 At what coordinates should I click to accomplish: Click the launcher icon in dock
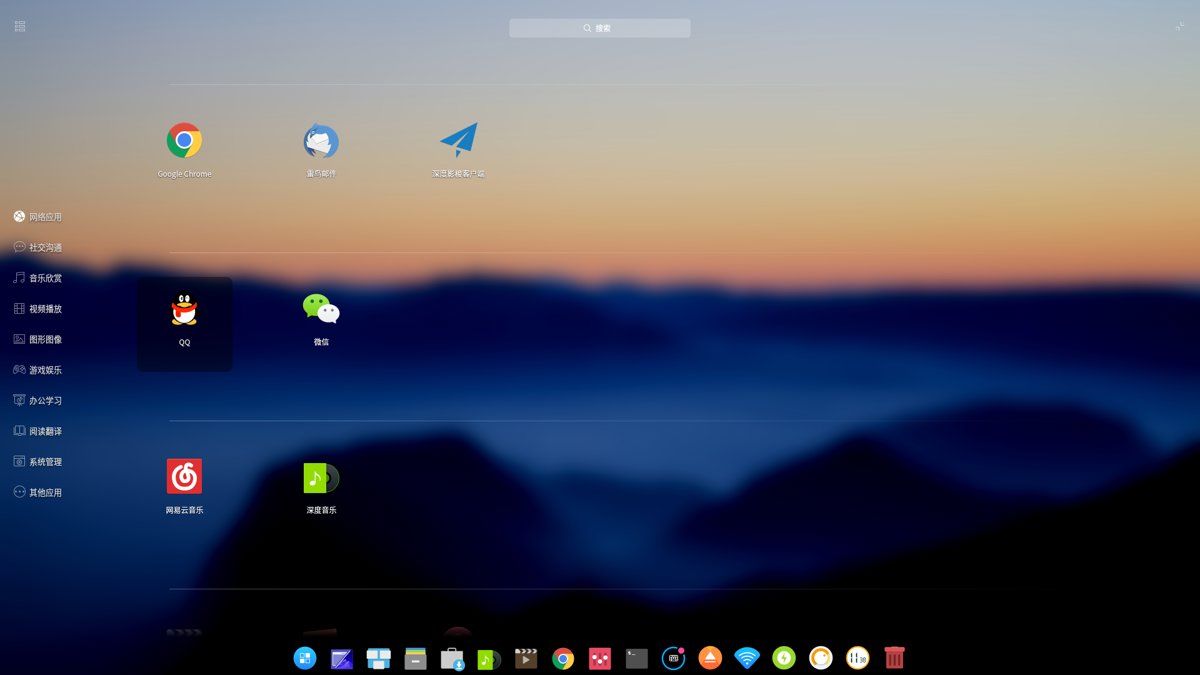(305, 658)
